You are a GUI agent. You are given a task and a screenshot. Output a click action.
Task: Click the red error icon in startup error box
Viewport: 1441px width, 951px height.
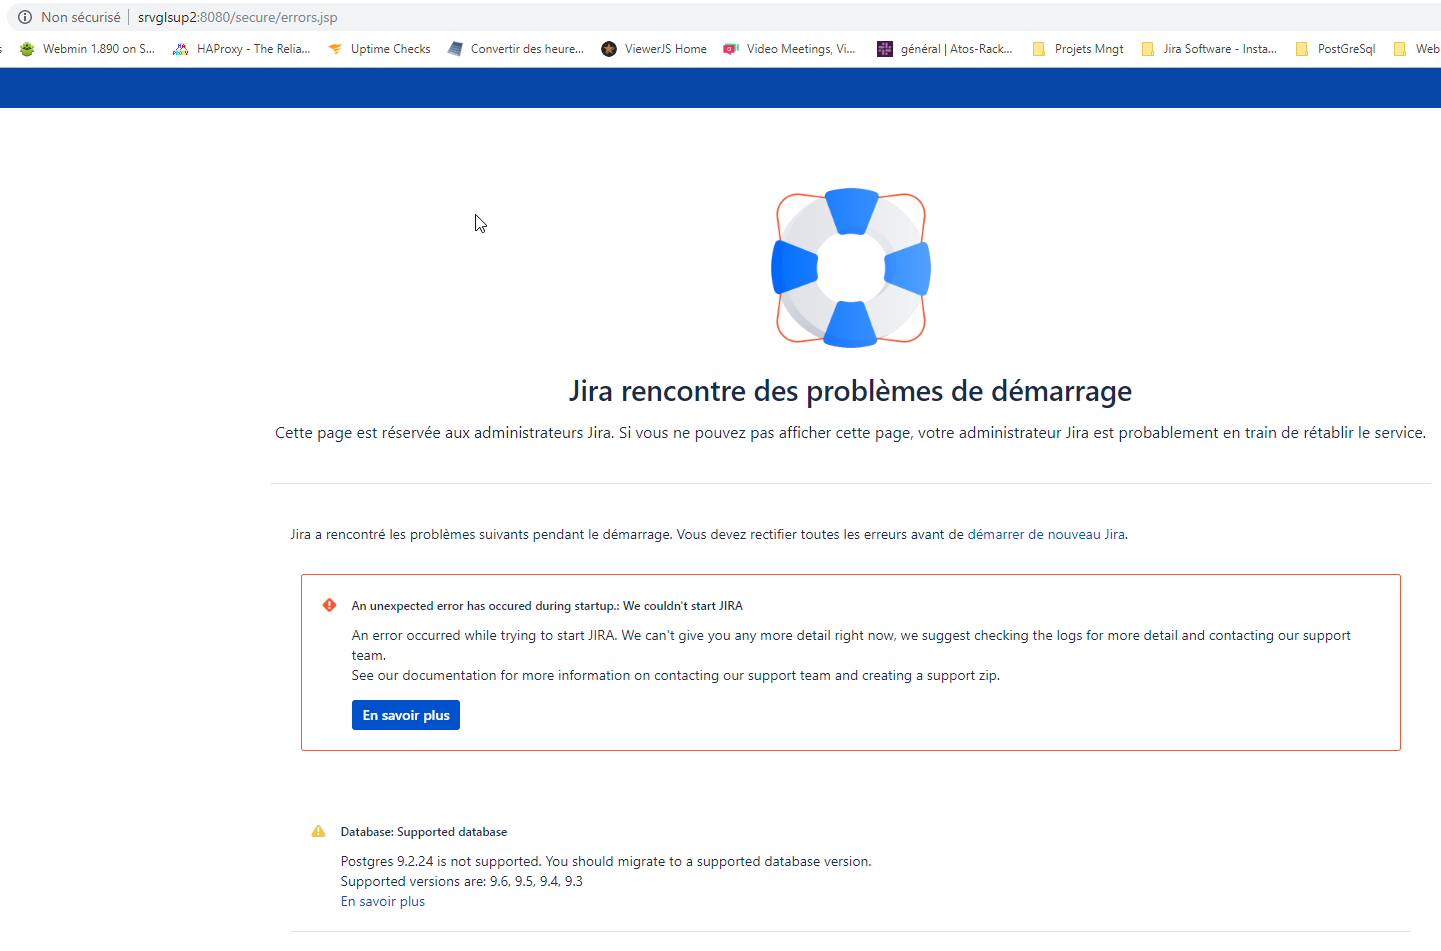point(329,605)
